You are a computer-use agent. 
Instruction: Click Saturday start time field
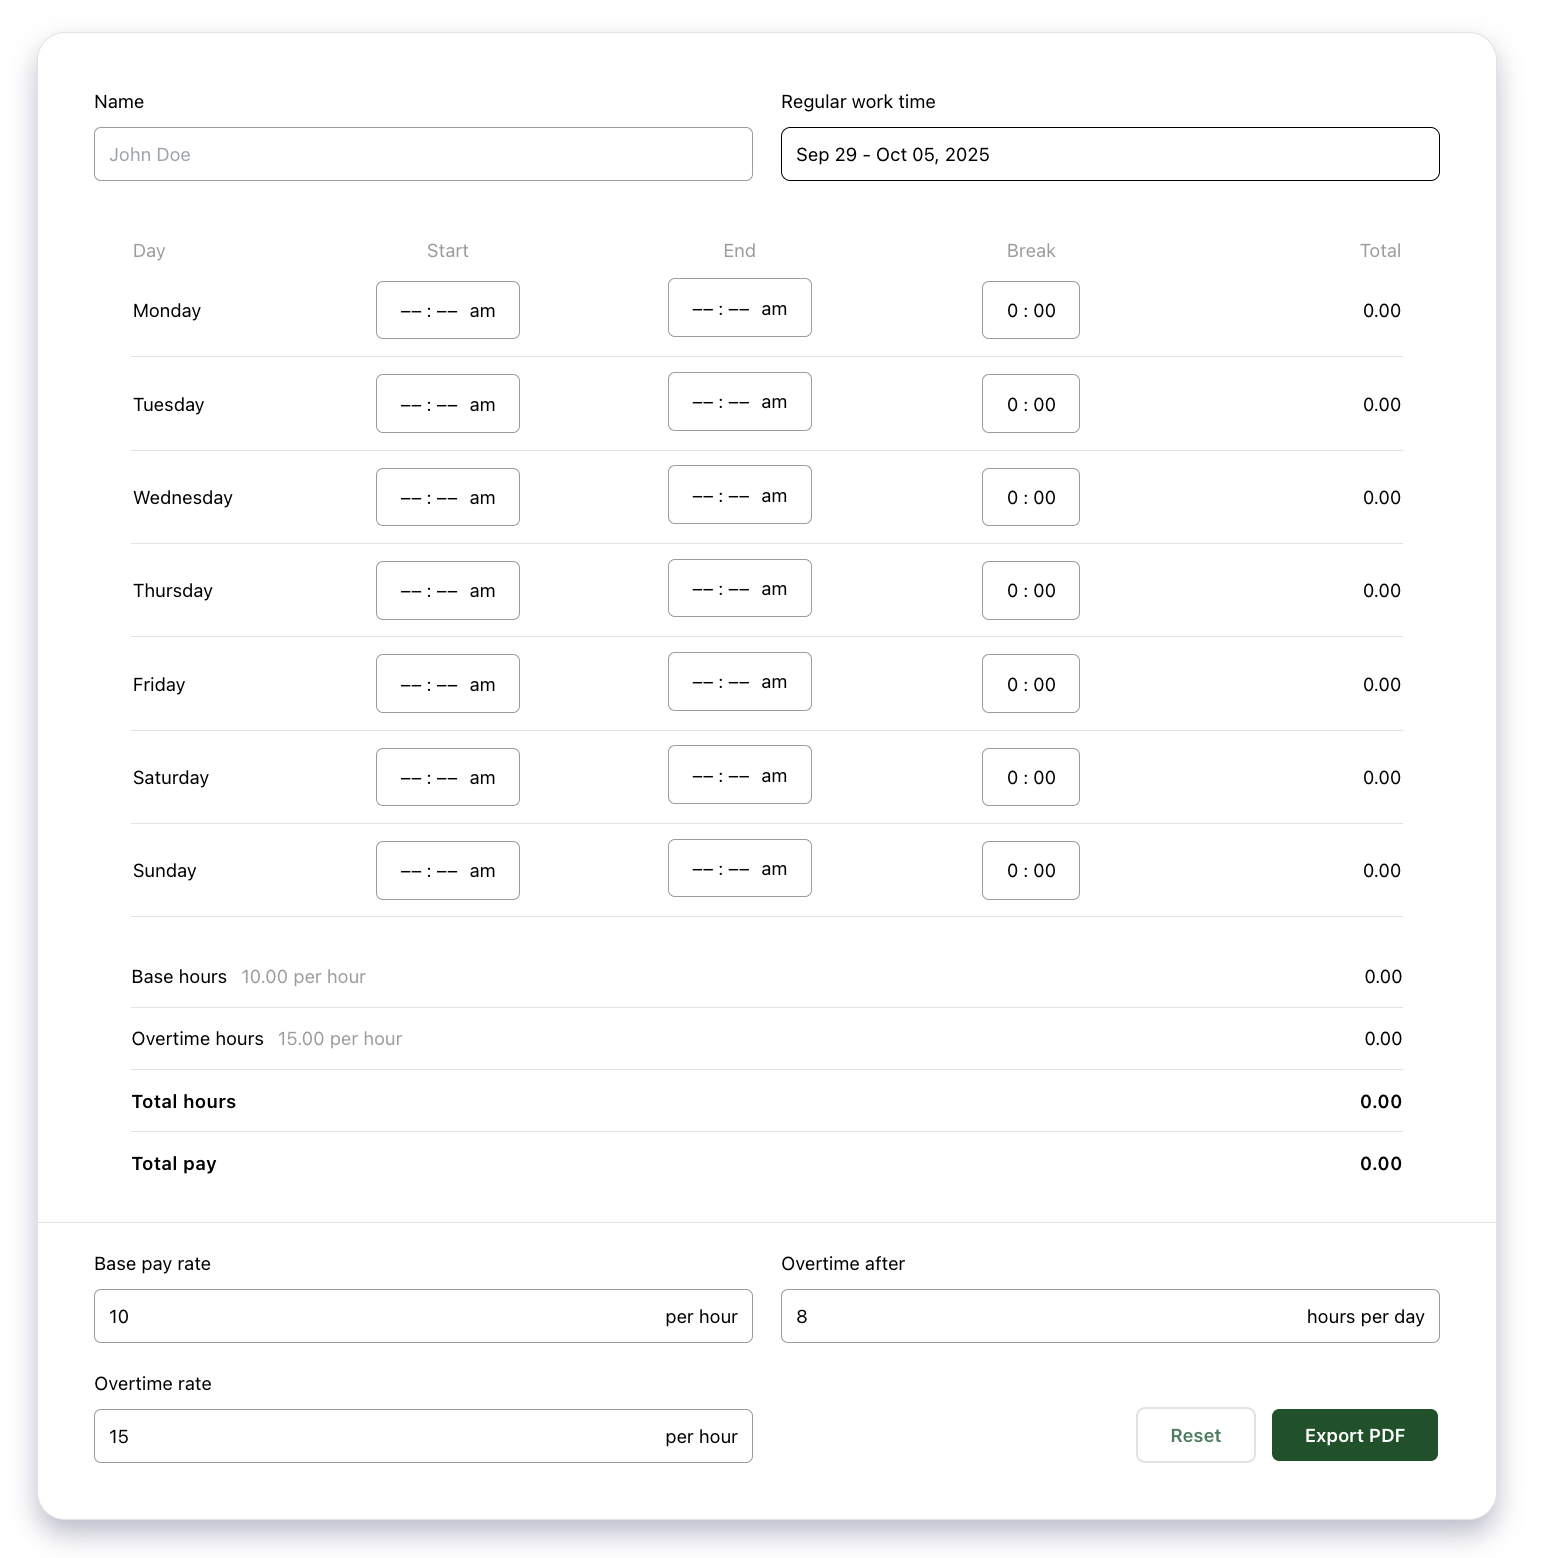coord(447,777)
